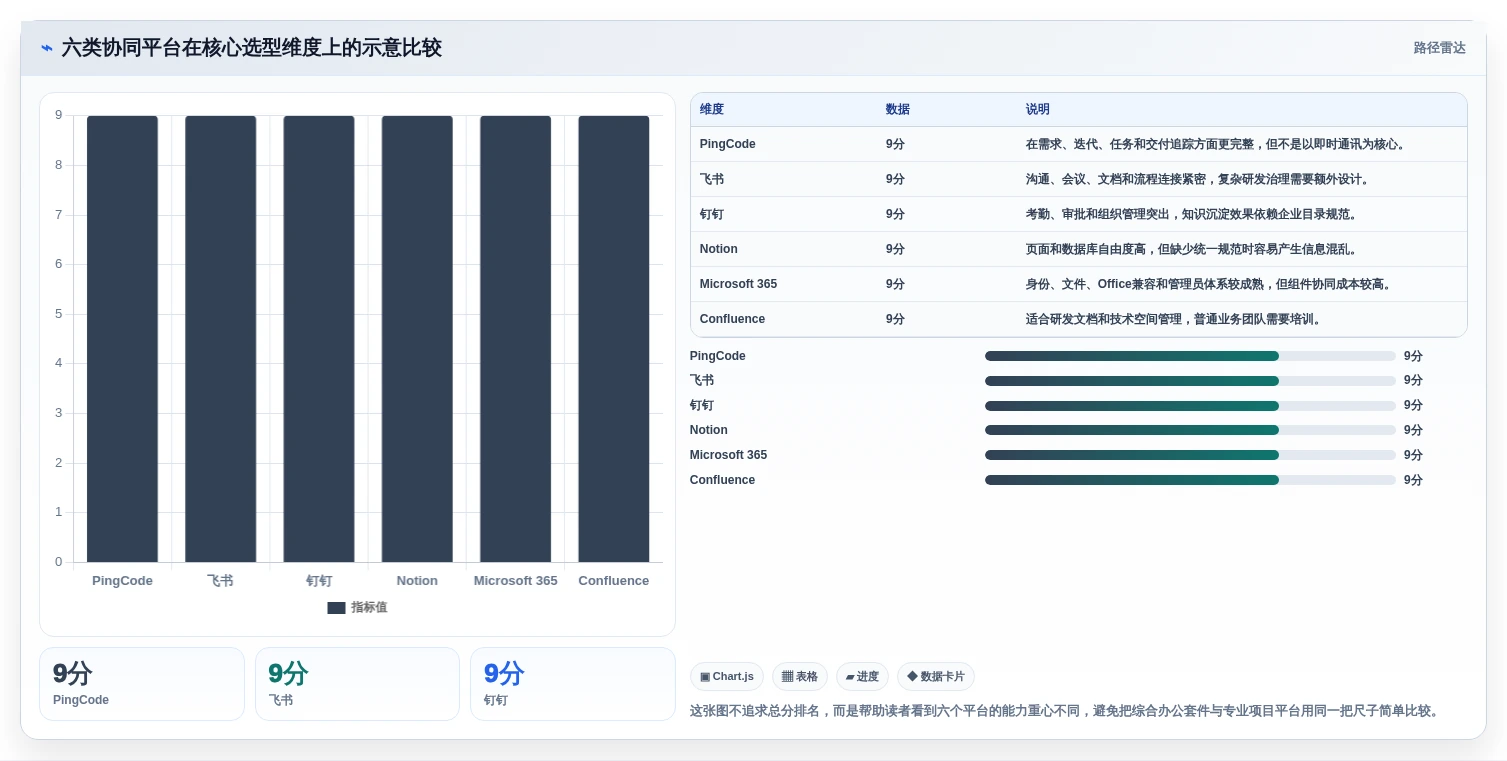Click the chart title heading

point(251,48)
